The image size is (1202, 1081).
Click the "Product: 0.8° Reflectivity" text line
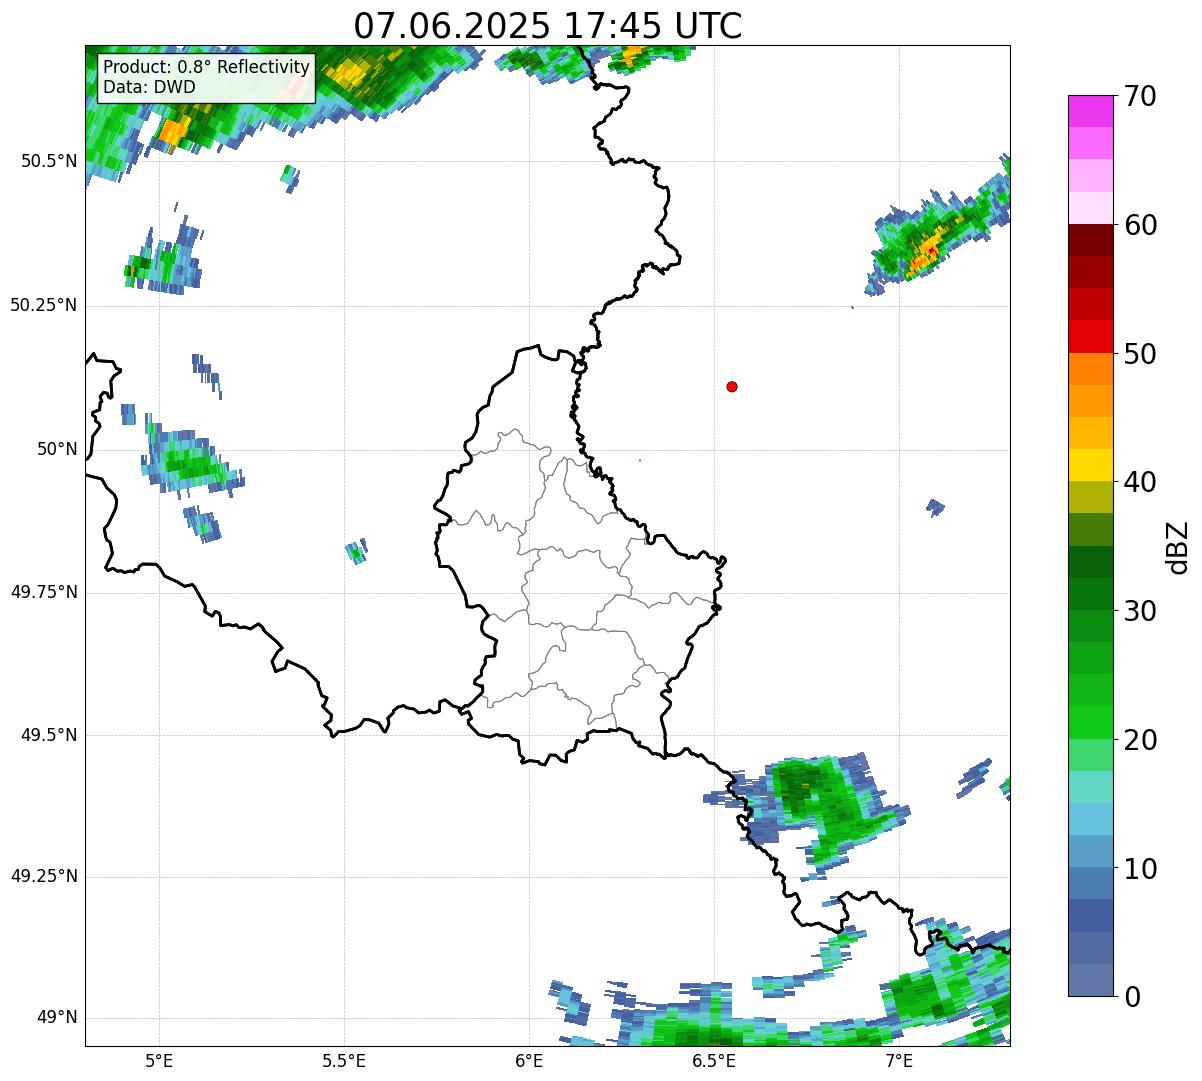click(x=207, y=67)
